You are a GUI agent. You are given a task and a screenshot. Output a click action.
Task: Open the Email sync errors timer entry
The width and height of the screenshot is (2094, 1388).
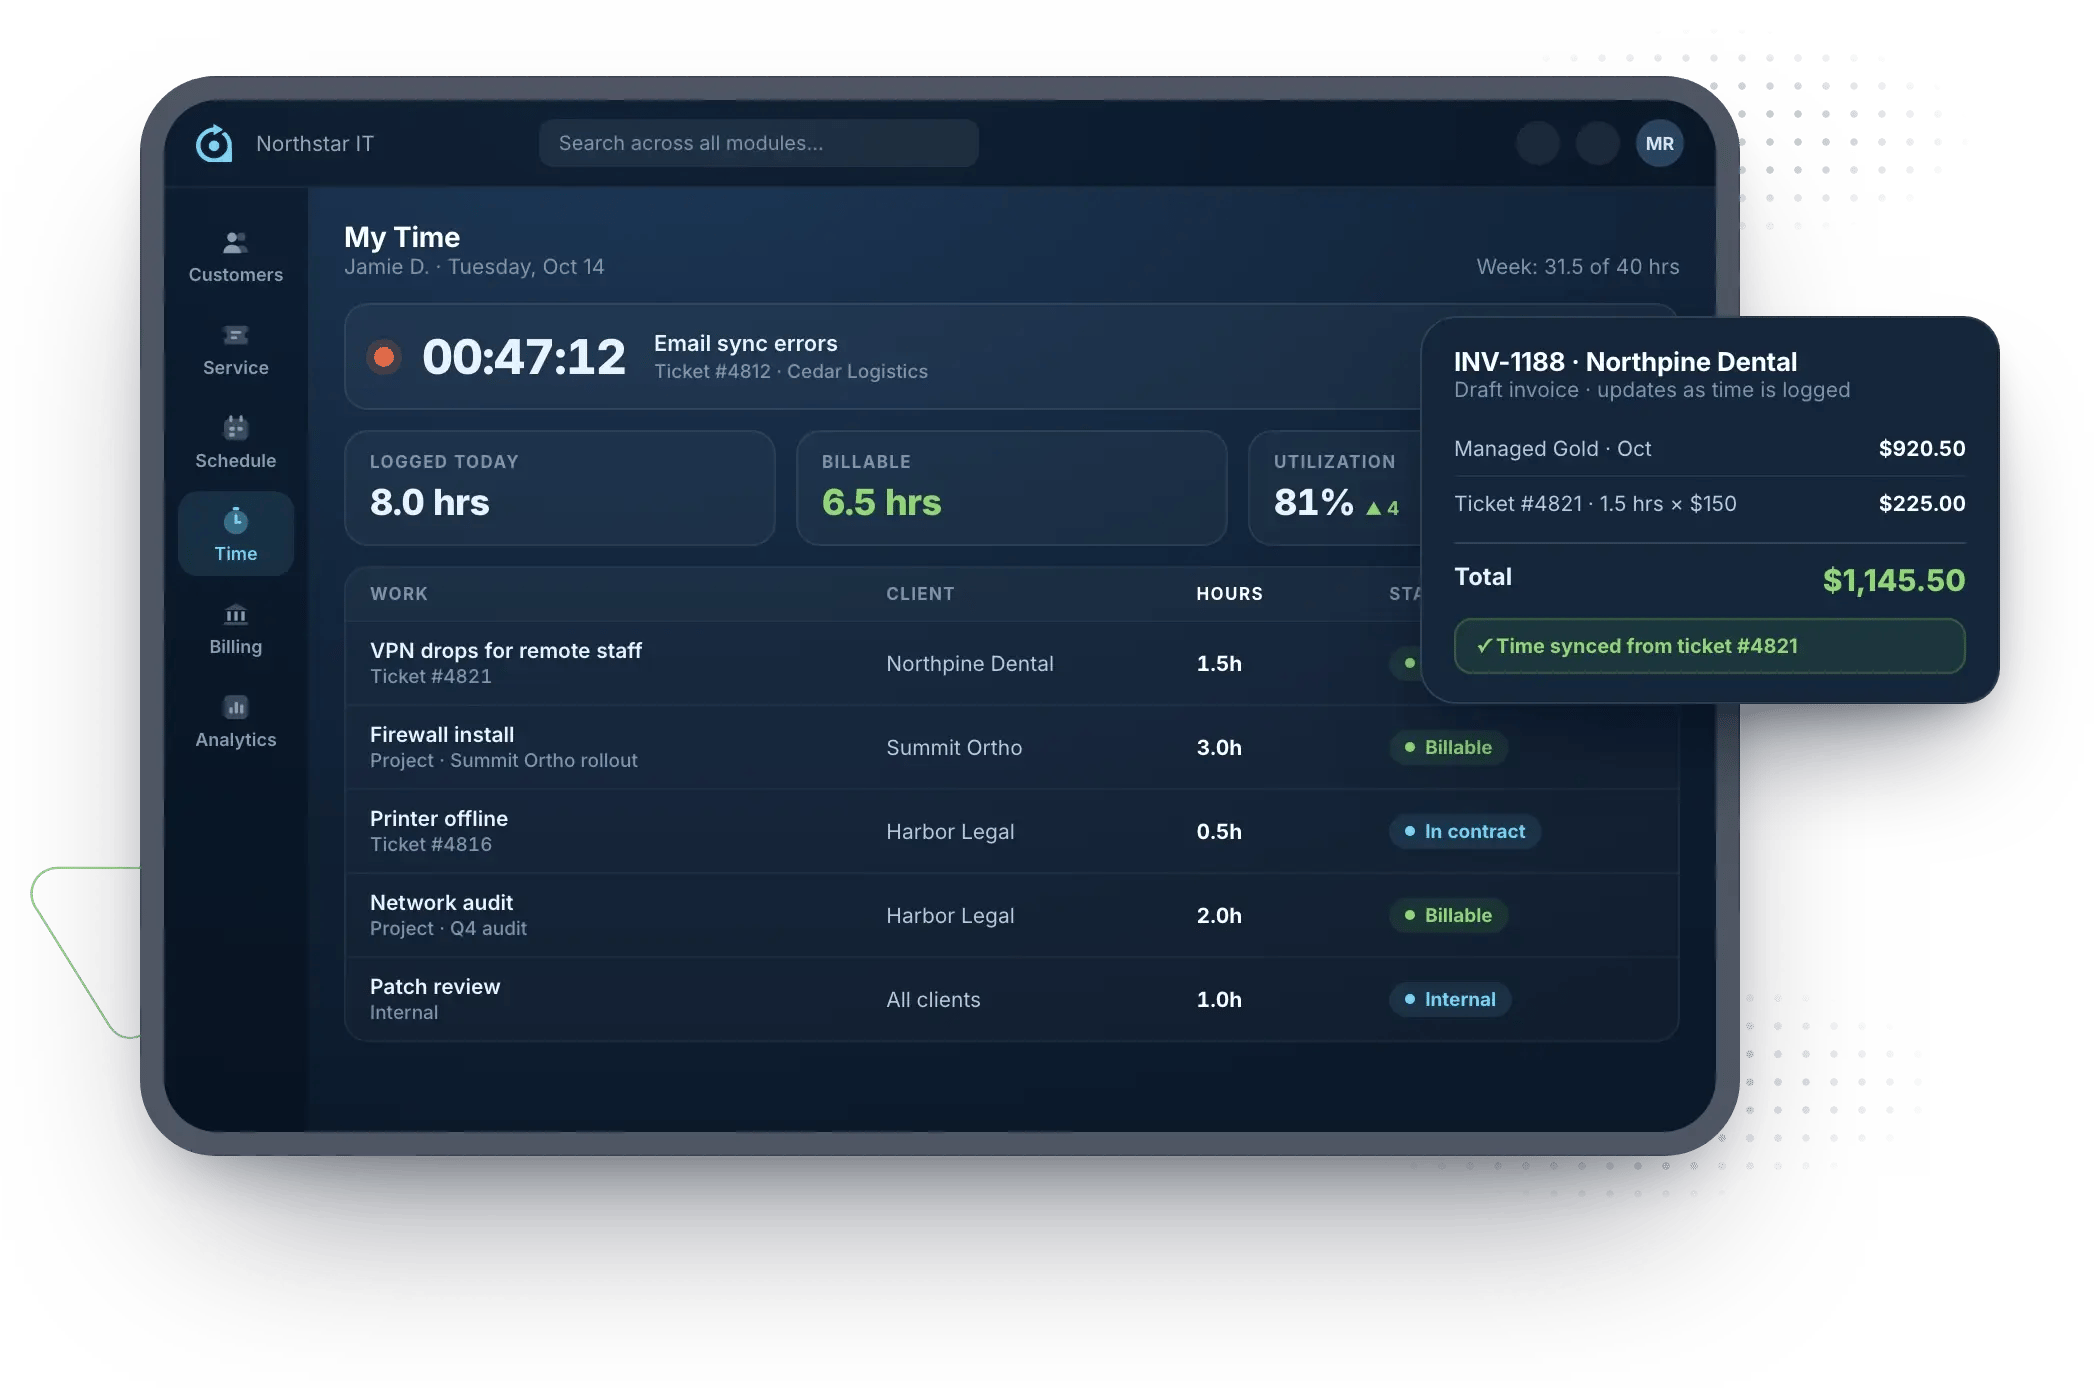746,343
